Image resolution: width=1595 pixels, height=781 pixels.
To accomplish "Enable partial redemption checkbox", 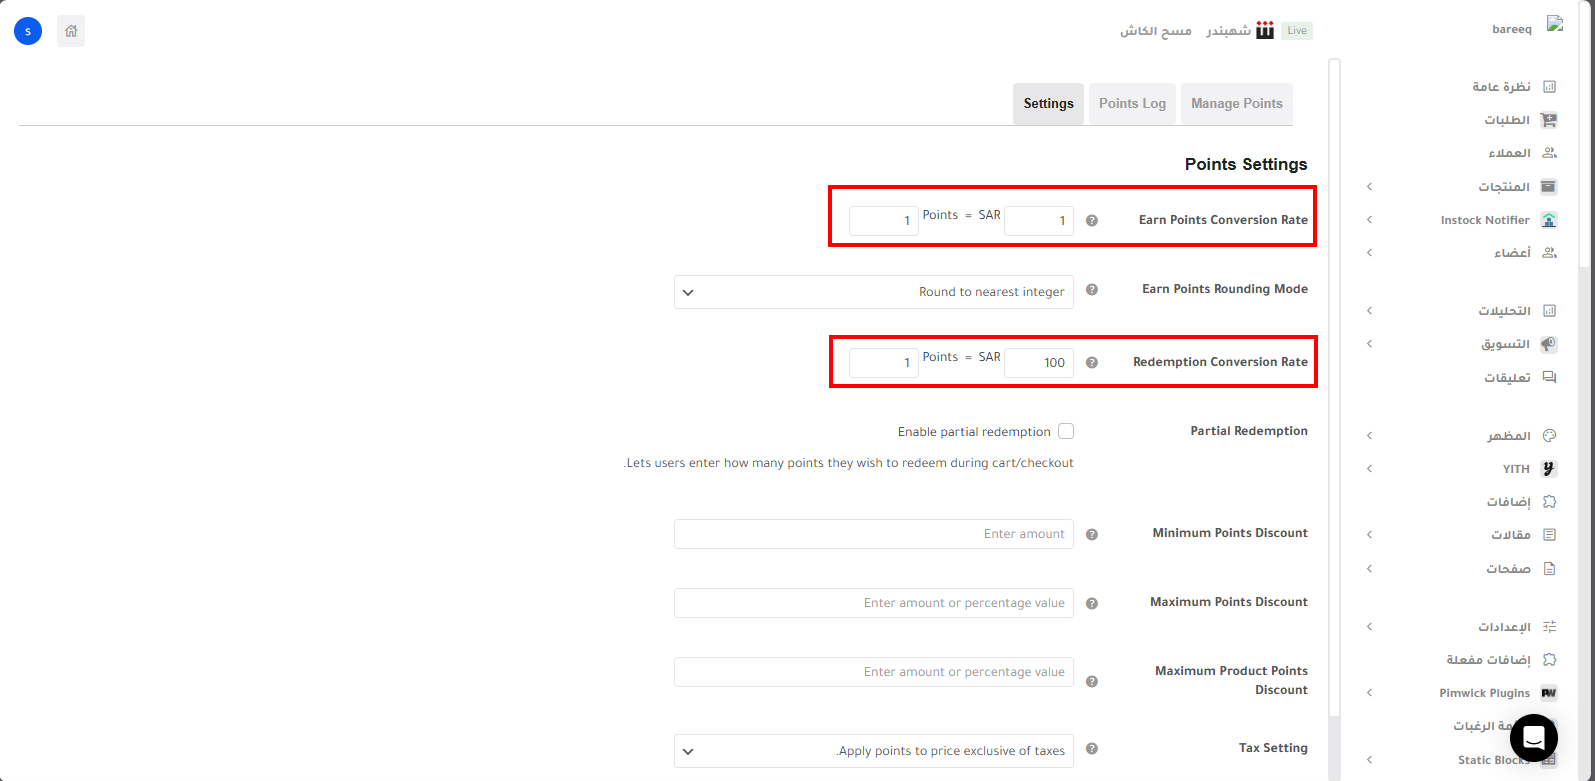I will (x=1066, y=431).
